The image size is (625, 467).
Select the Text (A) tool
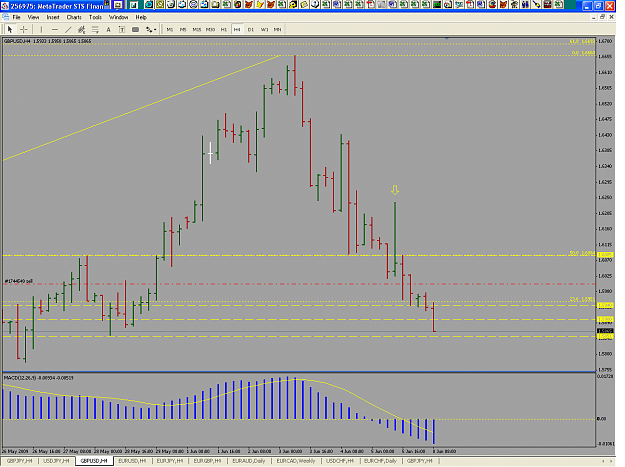point(108,29)
